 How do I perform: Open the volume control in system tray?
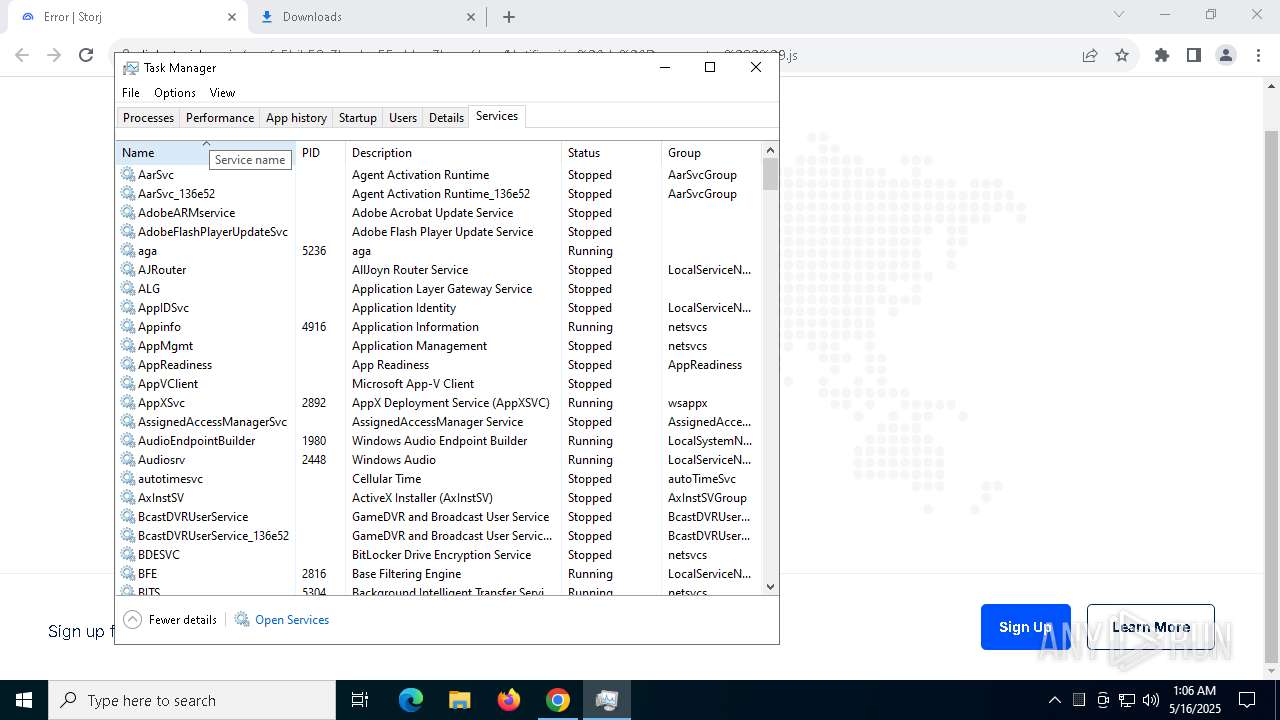click(x=1151, y=700)
